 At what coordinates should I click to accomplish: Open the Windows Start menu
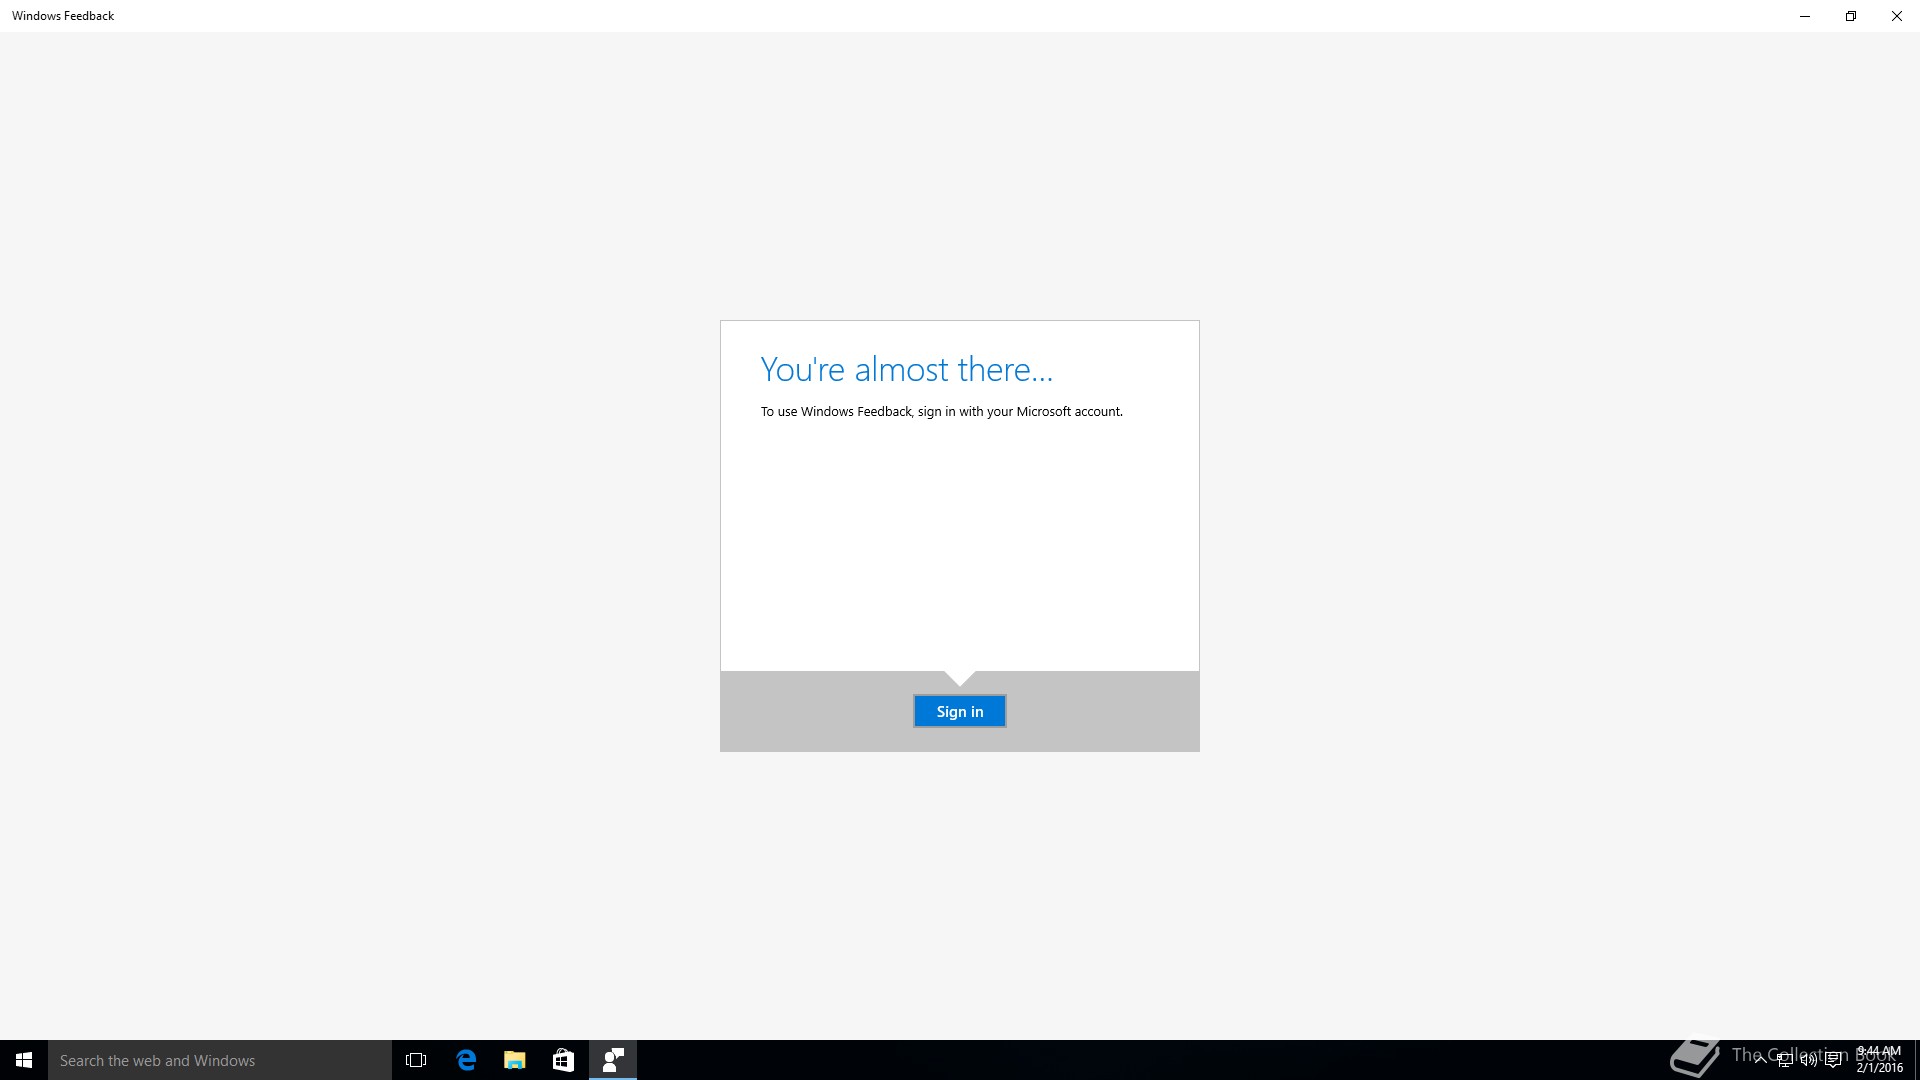tap(24, 1060)
